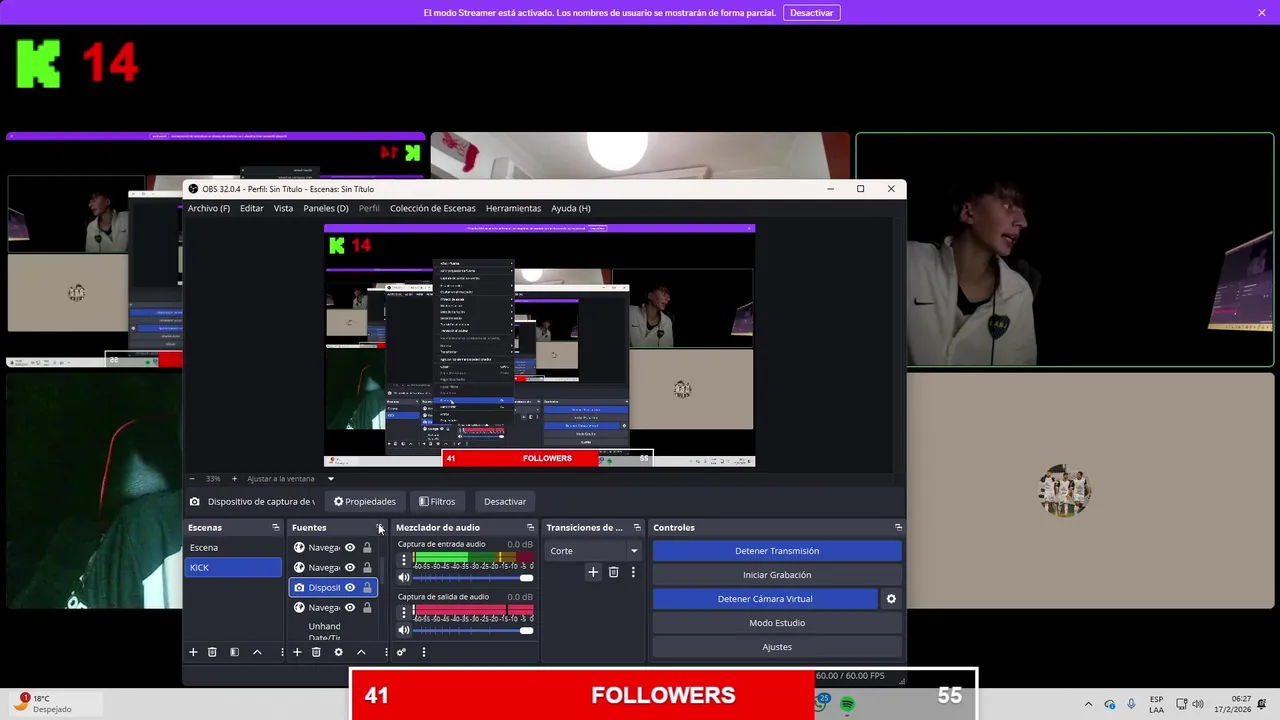Open Vista menu
Screen dimensions: 1280x720
pos(283,208)
